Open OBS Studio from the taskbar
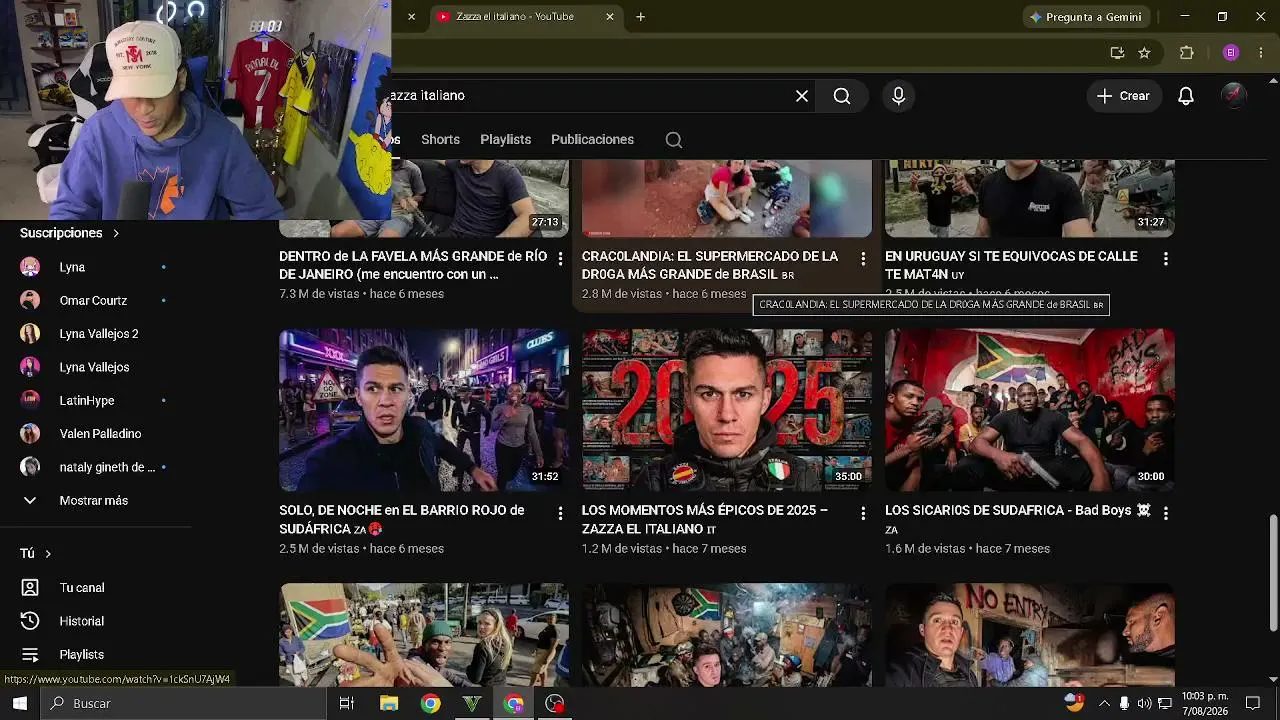This screenshot has height=720, width=1280. point(555,704)
